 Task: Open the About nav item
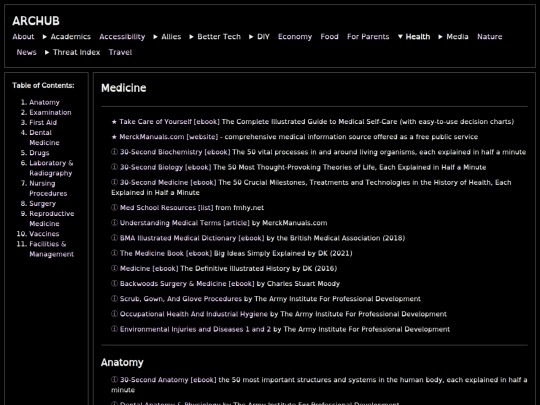pos(23,37)
